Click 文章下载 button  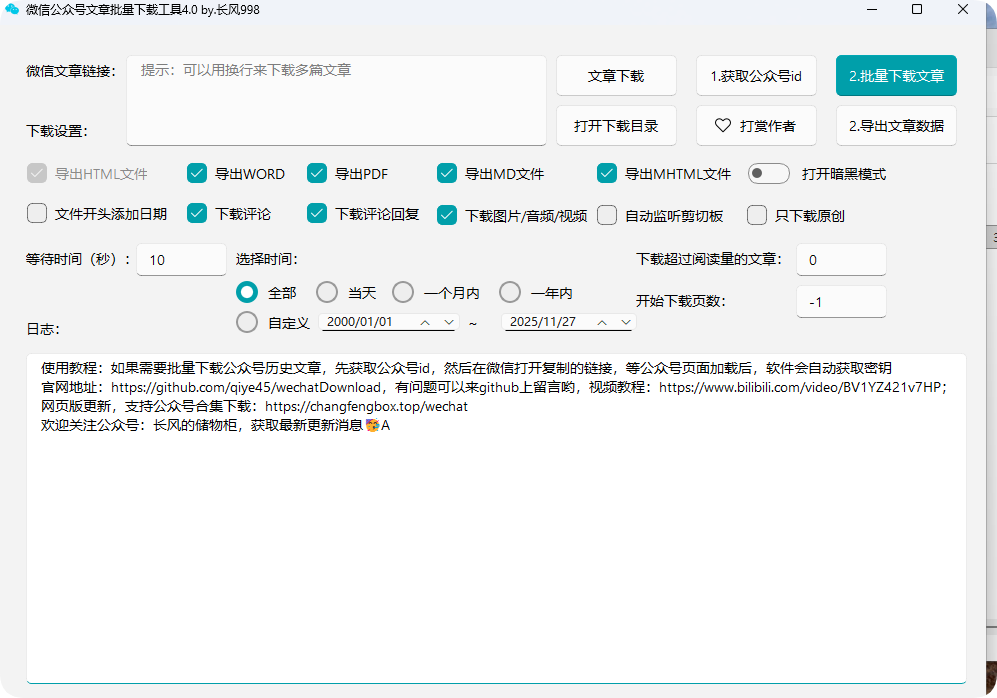(616, 76)
